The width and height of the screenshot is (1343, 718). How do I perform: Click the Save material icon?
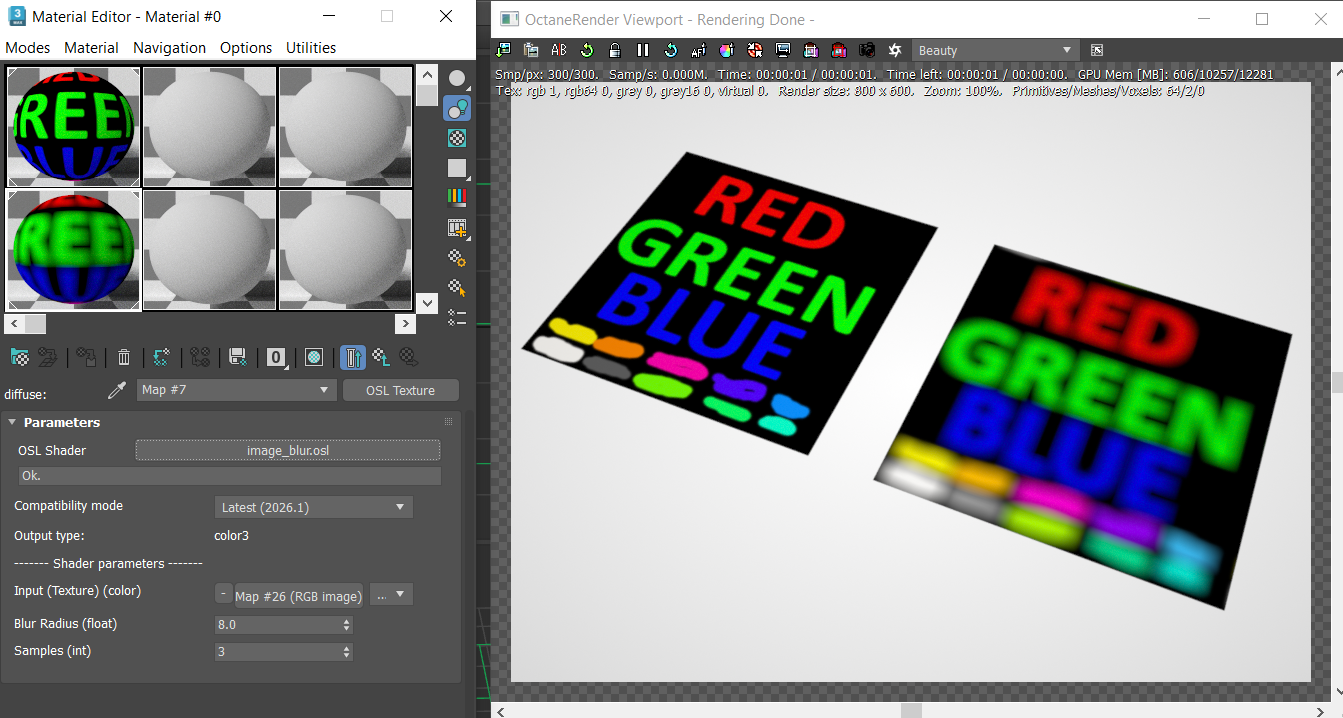[x=238, y=357]
